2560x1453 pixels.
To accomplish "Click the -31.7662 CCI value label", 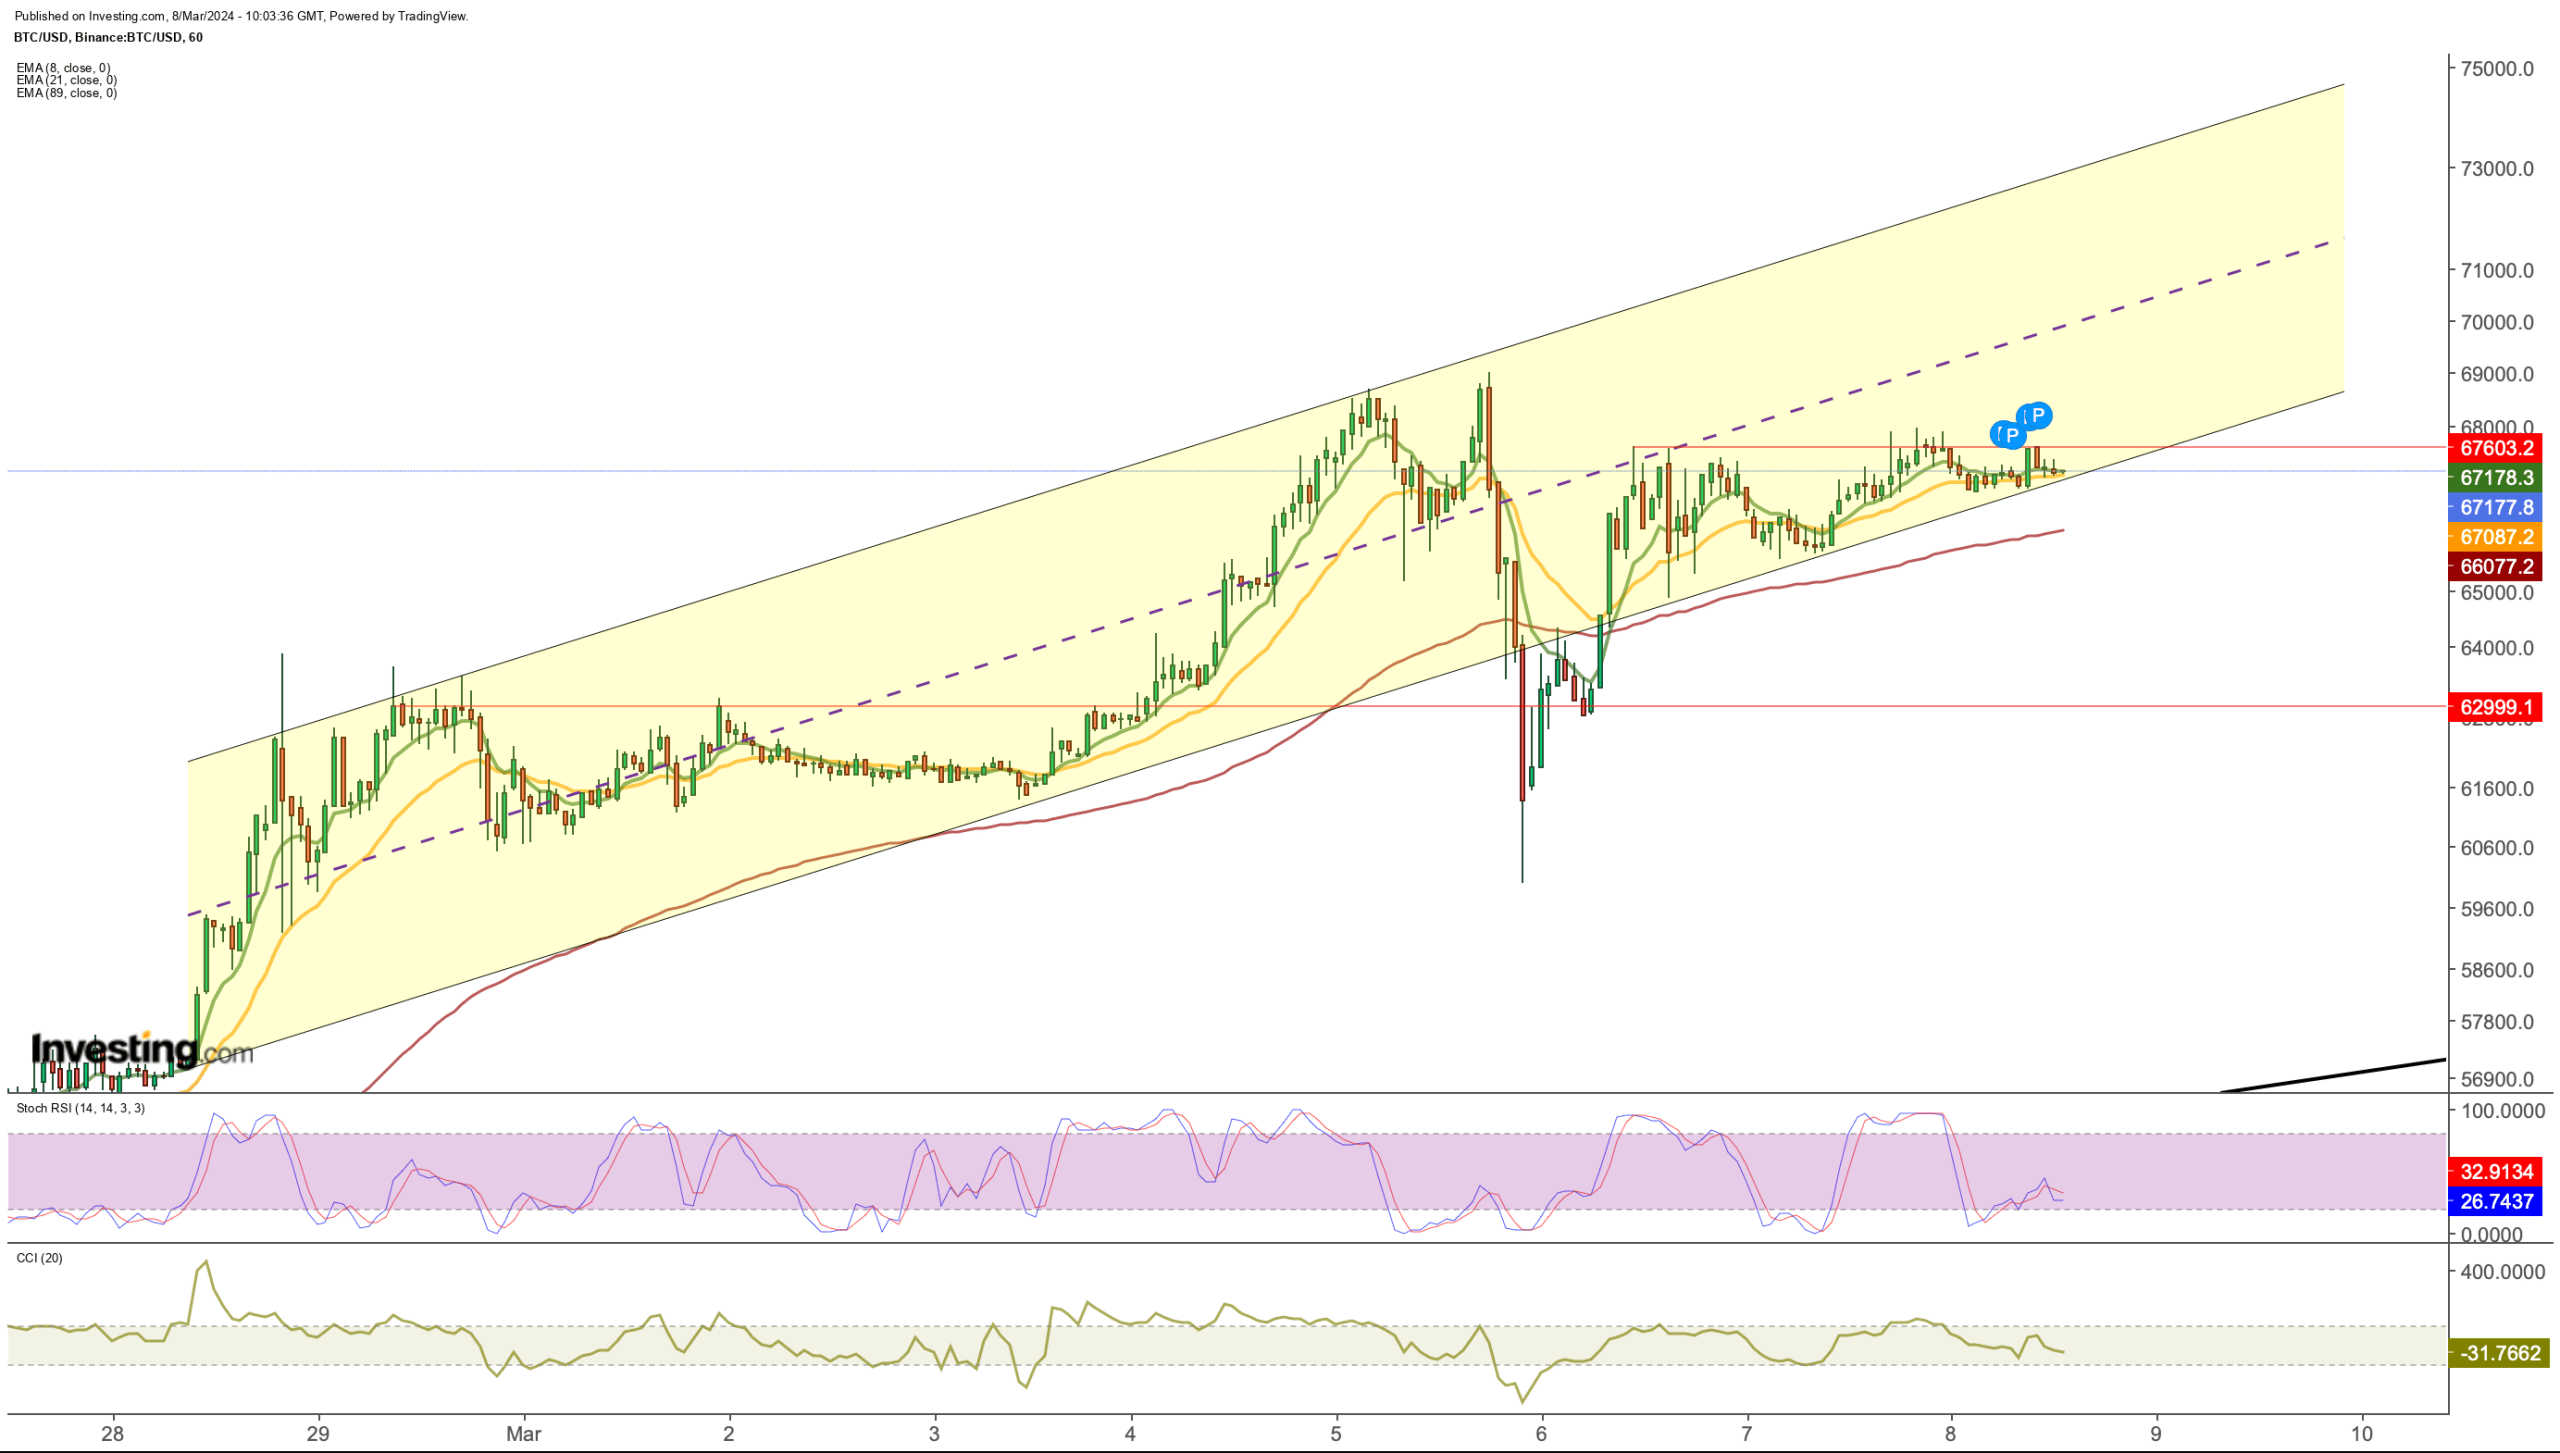I will [x=2499, y=1354].
